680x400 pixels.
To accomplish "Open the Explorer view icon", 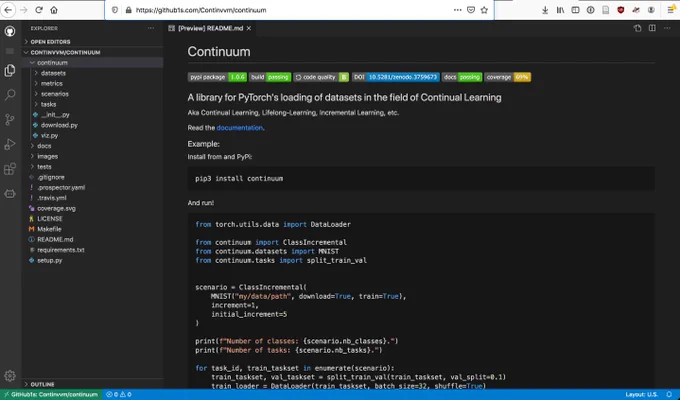I will [x=10, y=70].
